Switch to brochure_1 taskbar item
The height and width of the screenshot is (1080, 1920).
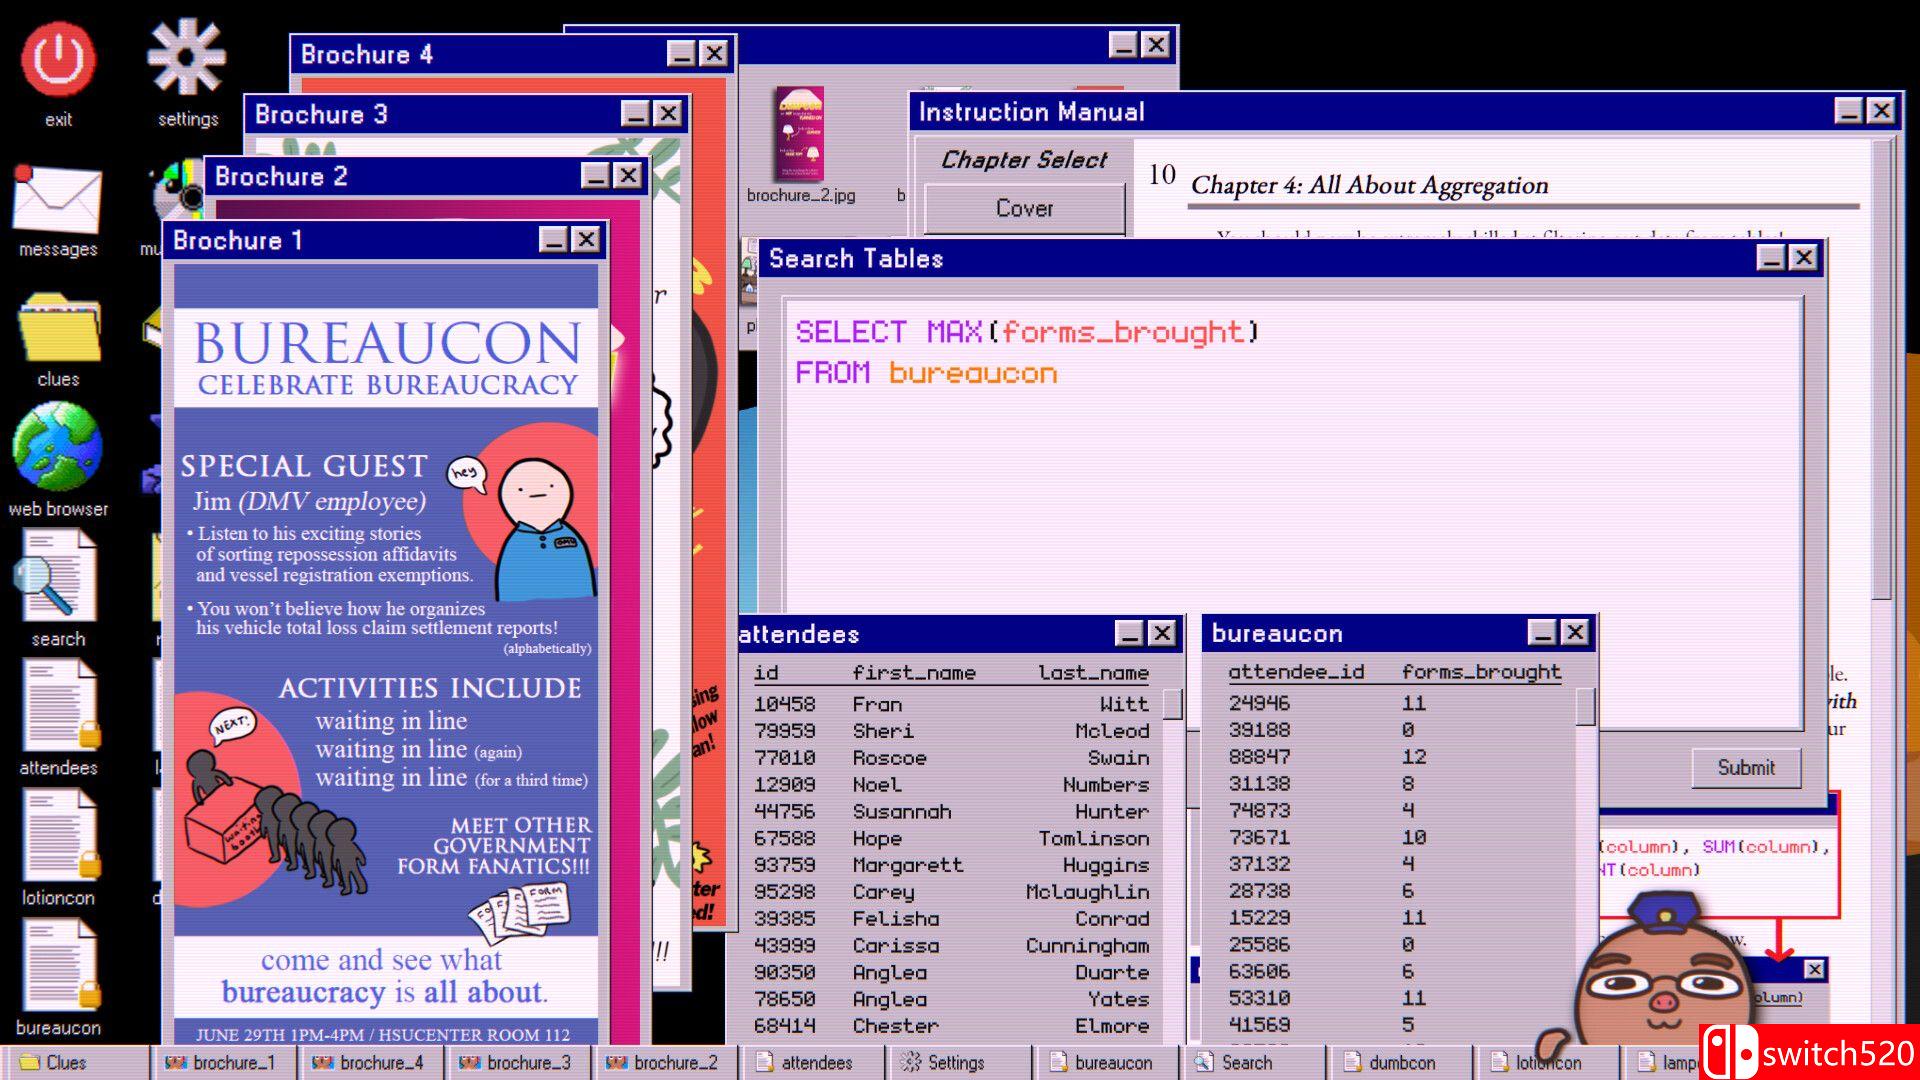[222, 1062]
